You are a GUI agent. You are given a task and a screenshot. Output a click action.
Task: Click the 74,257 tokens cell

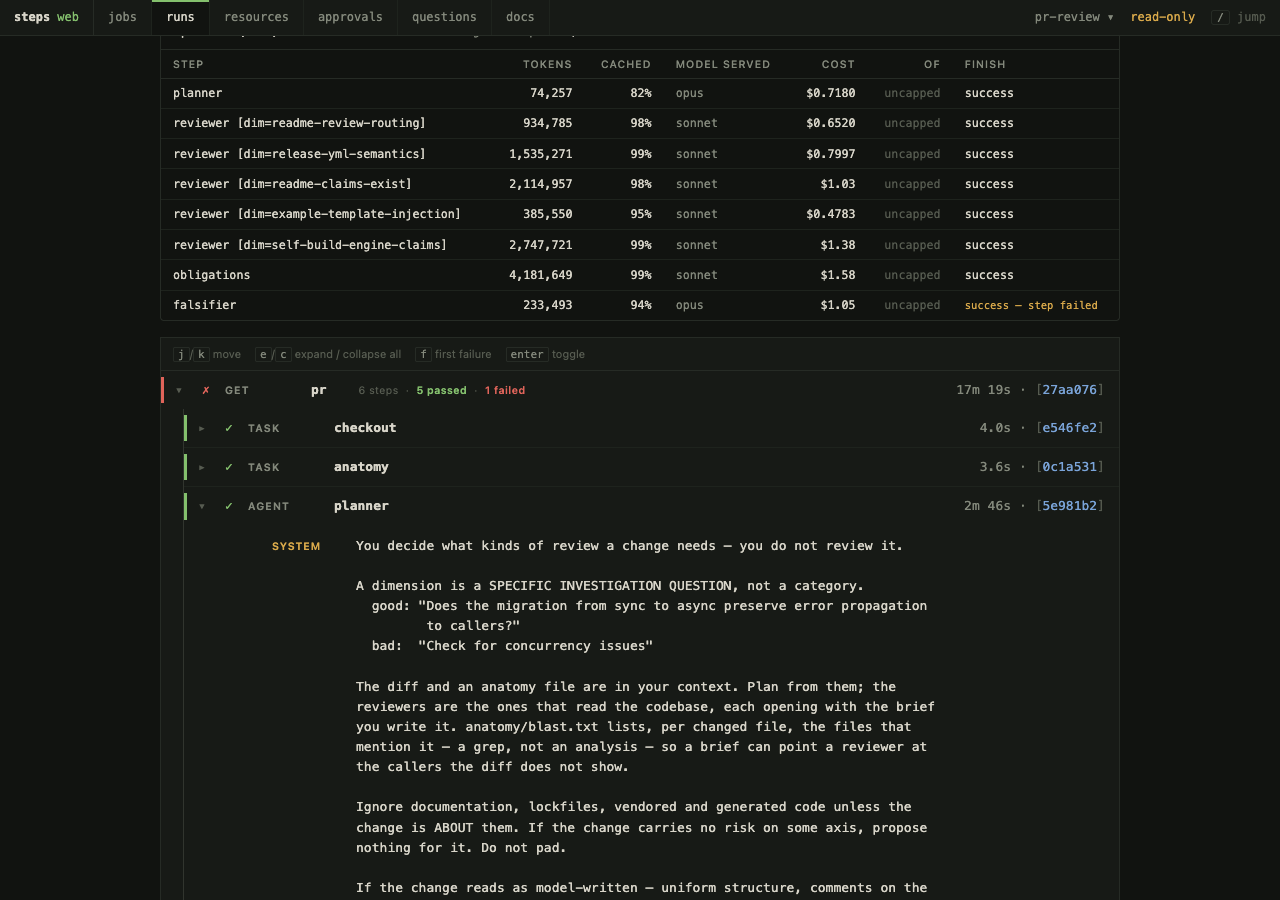pos(551,93)
